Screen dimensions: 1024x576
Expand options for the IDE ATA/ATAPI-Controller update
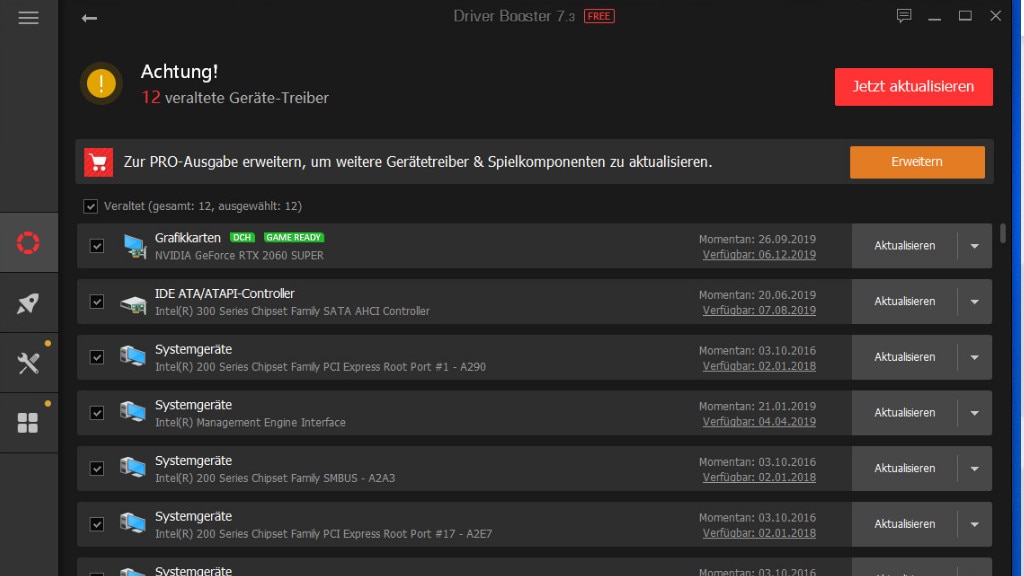pyautogui.click(x=974, y=301)
